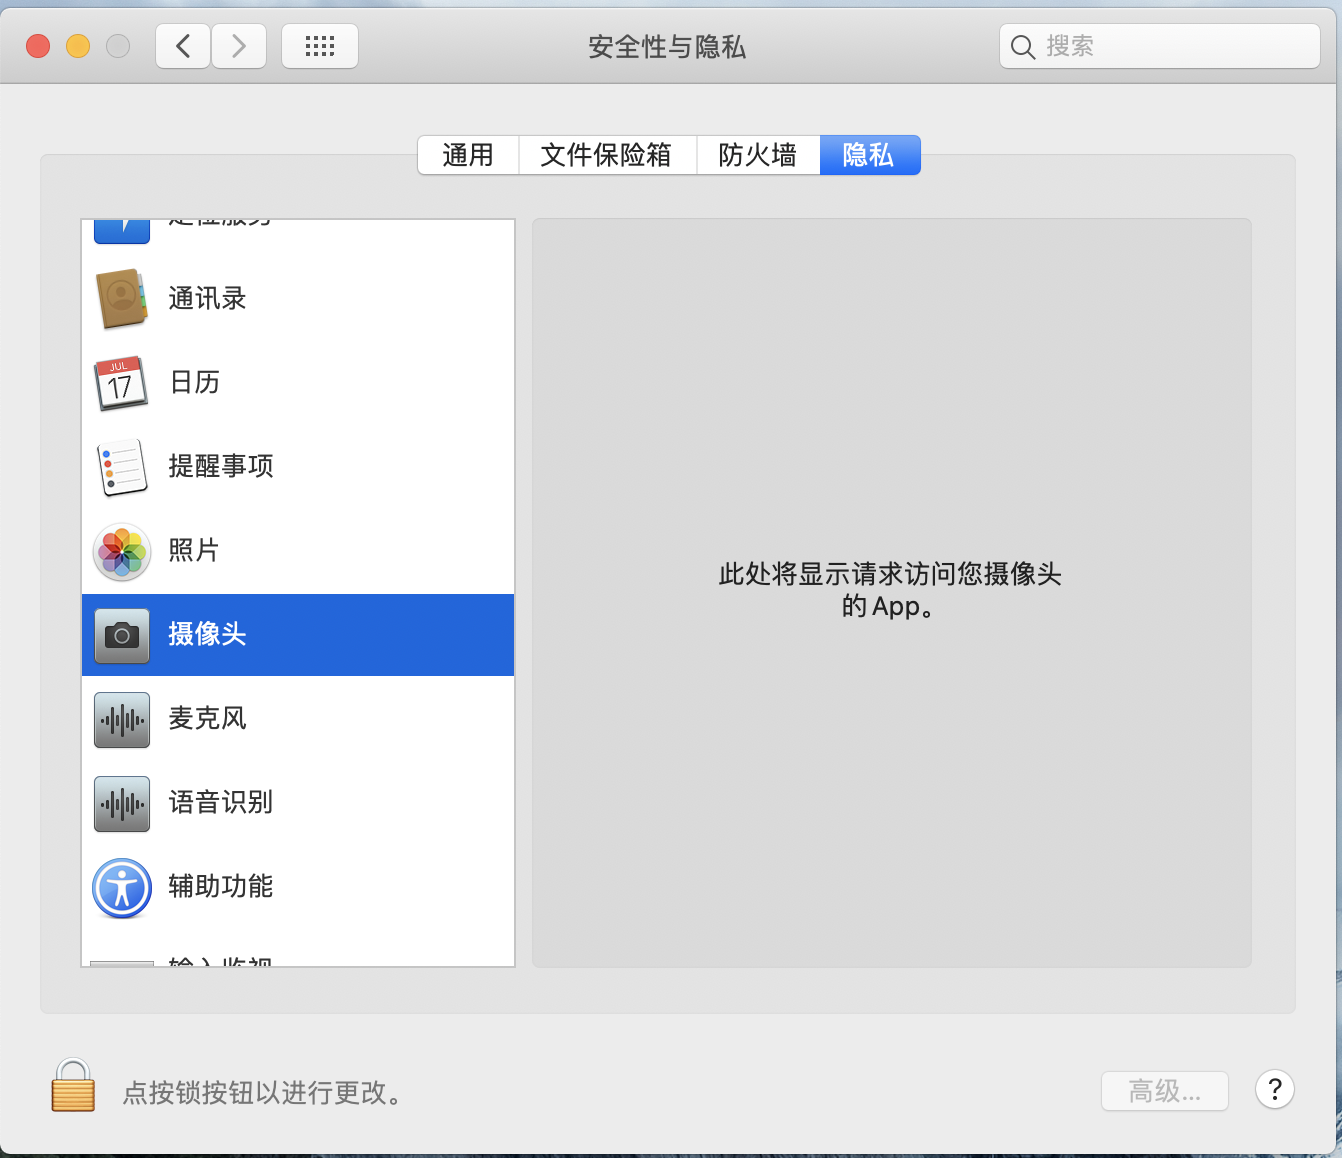The height and width of the screenshot is (1158, 1342).
Task: Go back with the left chevron button
Action: point(183,46)
